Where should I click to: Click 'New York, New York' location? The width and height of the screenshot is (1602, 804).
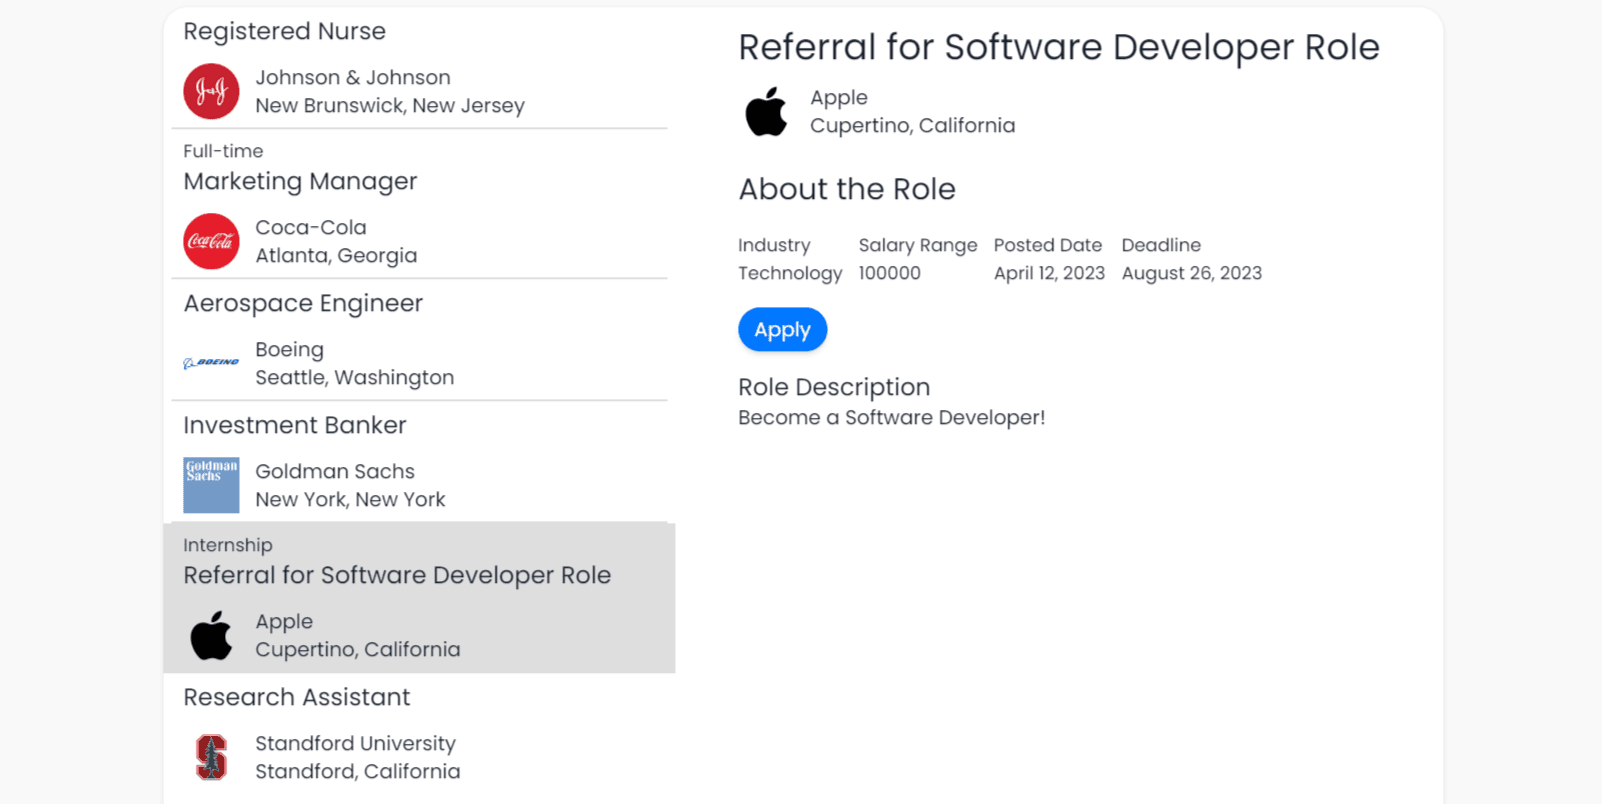click(x=350, y=499)
